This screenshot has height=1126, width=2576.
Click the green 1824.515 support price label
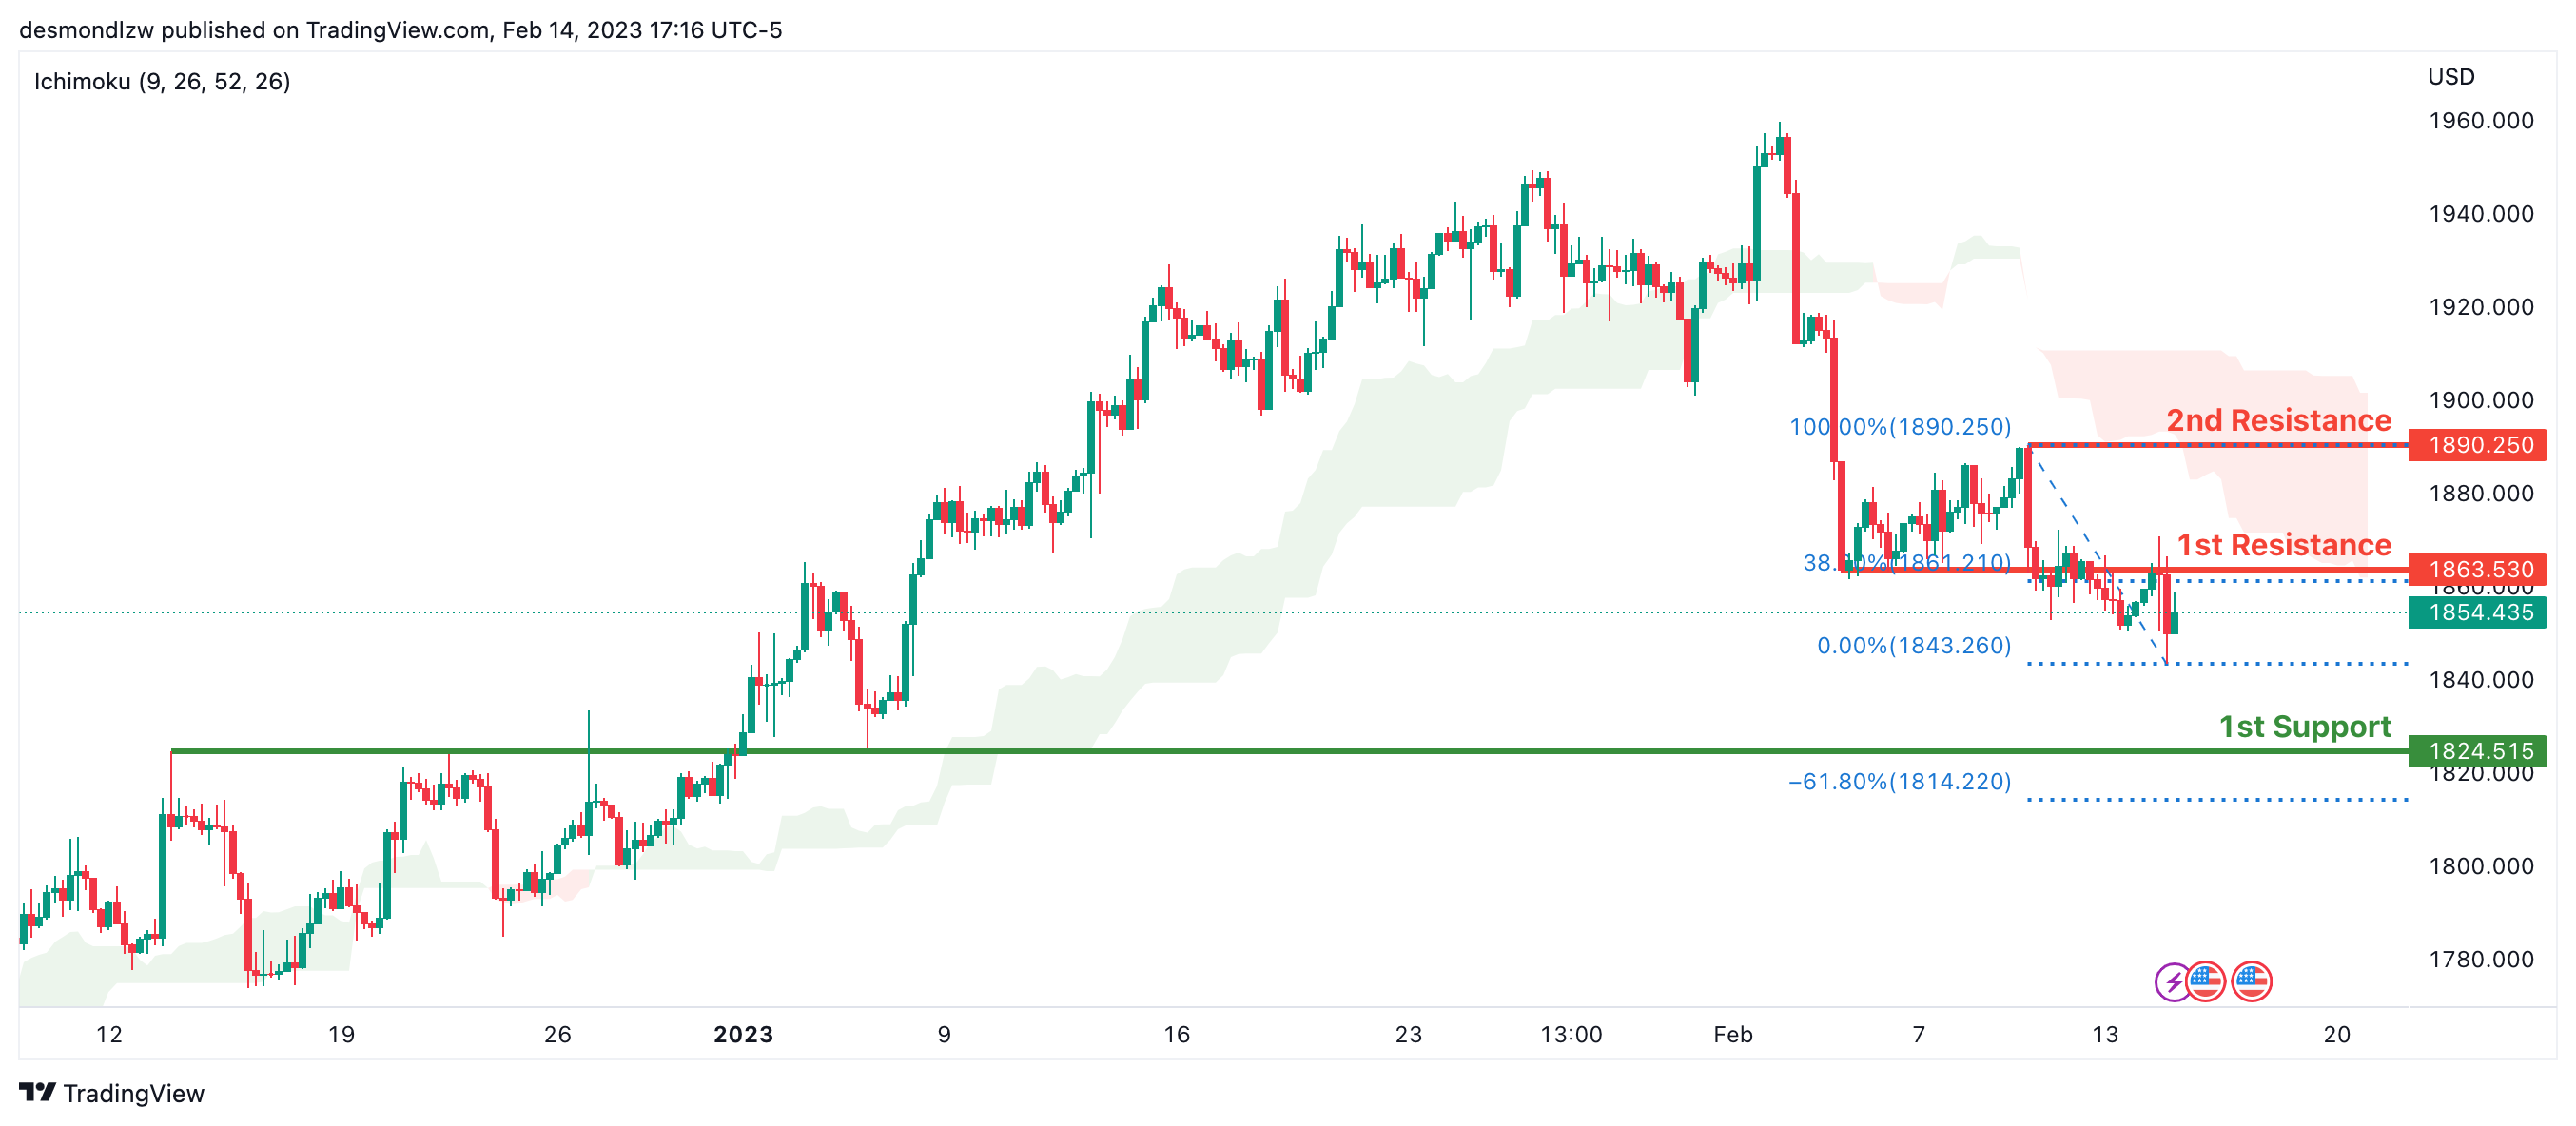point(2480,750)
